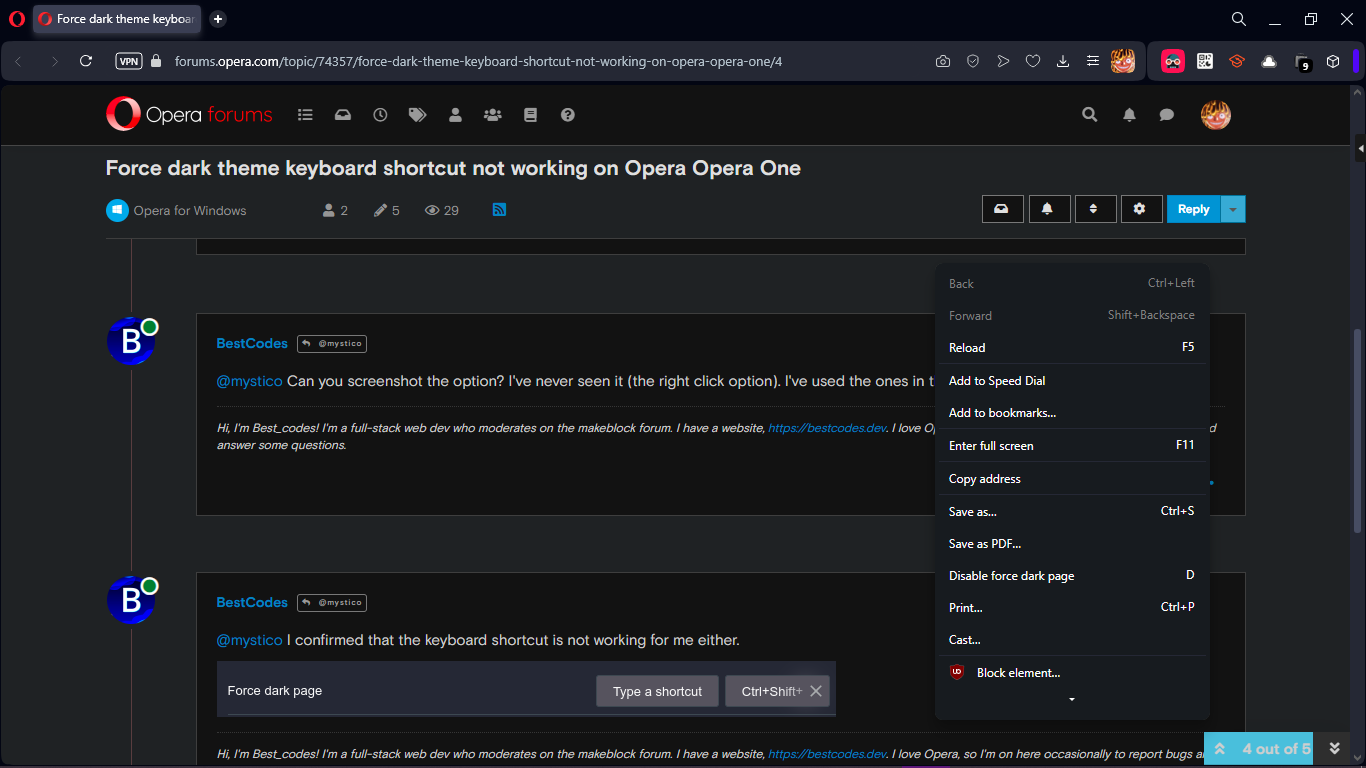Screen dimensions: 1366x768
Task: Open forum notifications bell in header
Action: pyautogui.click(x=1129, y=115)
